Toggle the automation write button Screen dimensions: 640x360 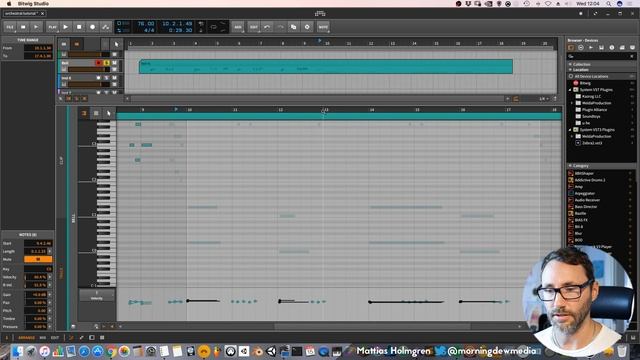pos(106,27)
